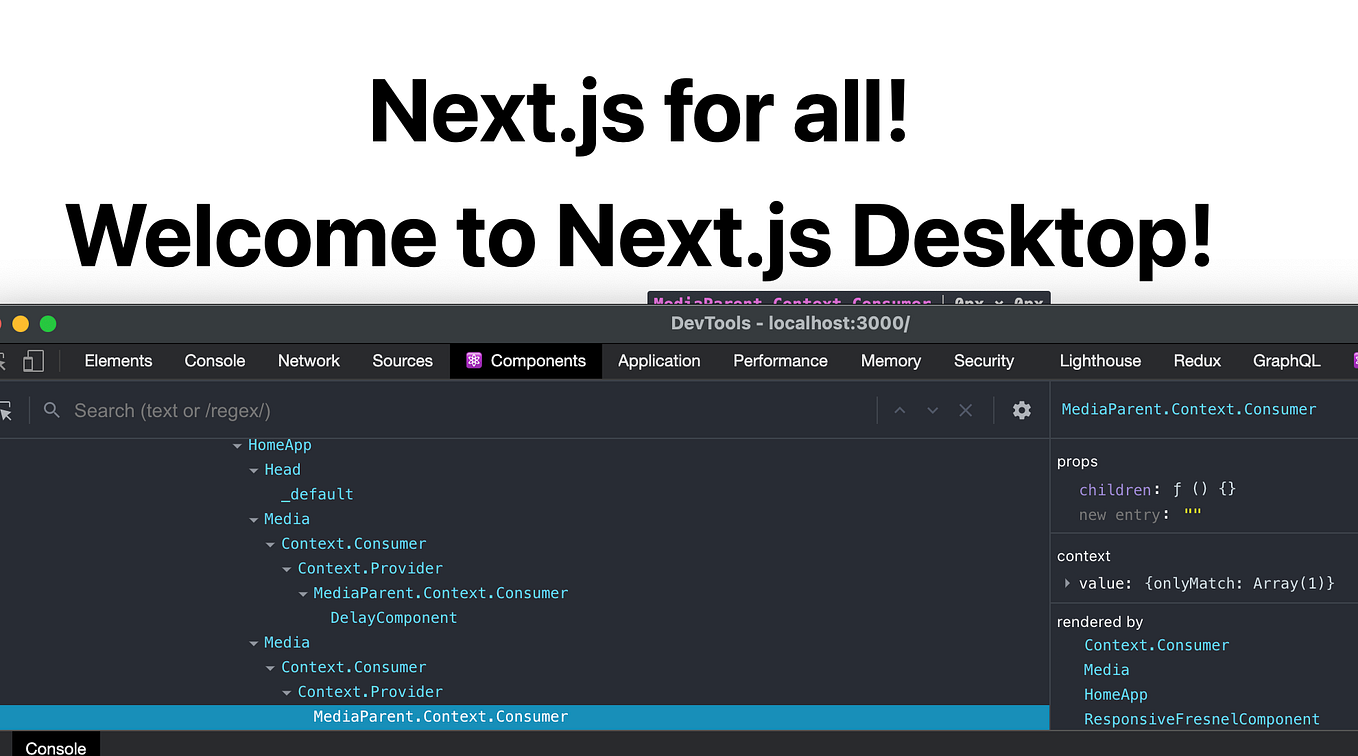Viewport: 1358px width, 756px height.
Task: Open the Console drawer tab at bottom
Action: point(56,747)
